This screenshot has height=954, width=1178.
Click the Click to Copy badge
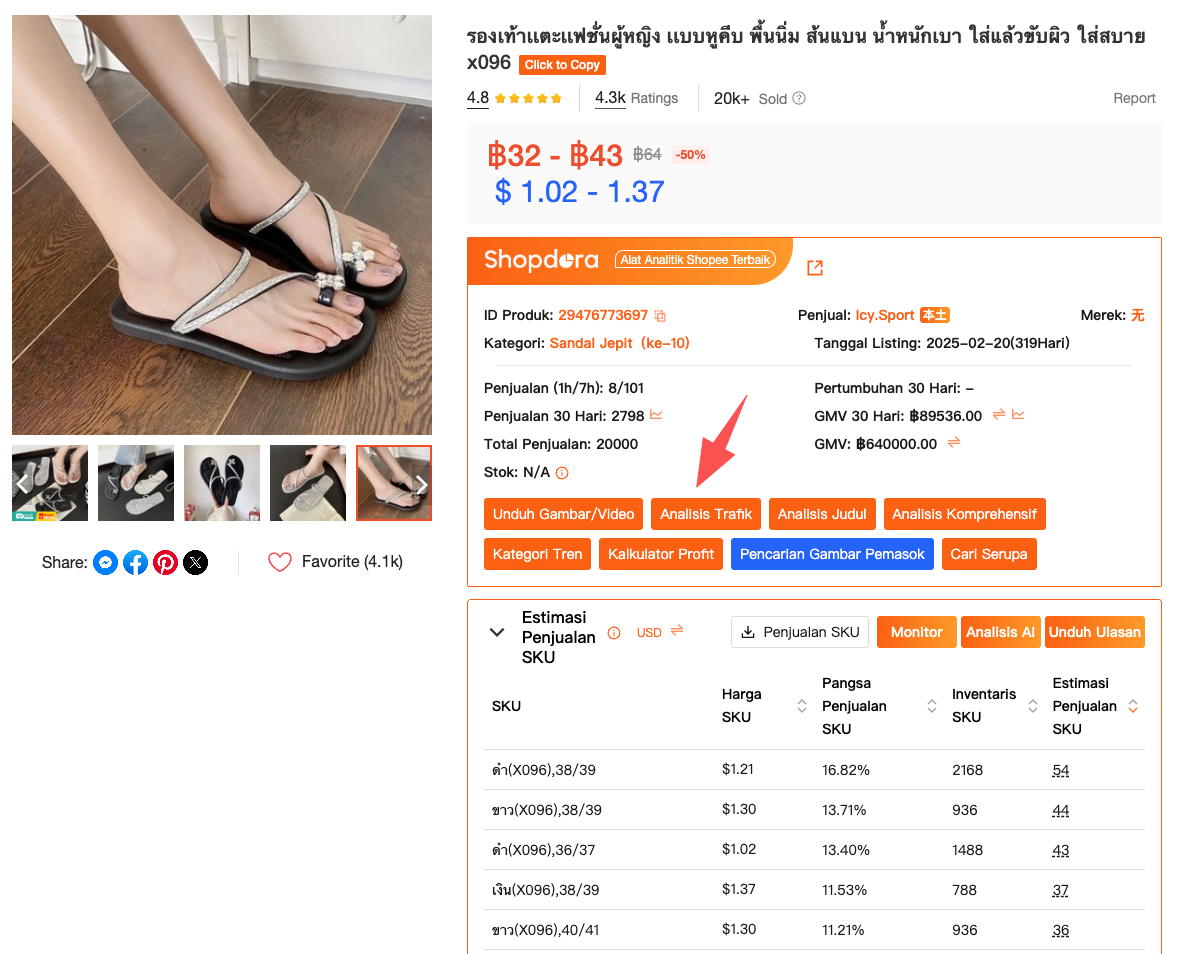[x=562, y=65]
